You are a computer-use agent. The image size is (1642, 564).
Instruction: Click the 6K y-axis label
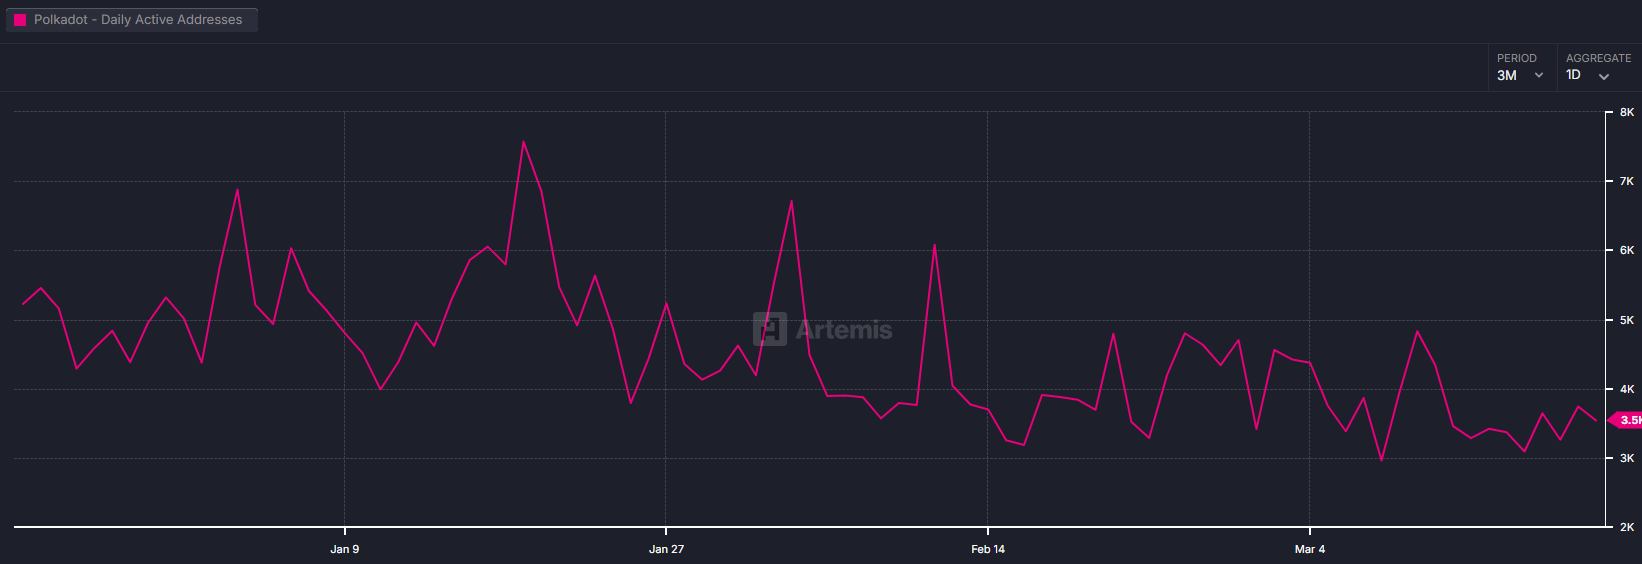1627,250
